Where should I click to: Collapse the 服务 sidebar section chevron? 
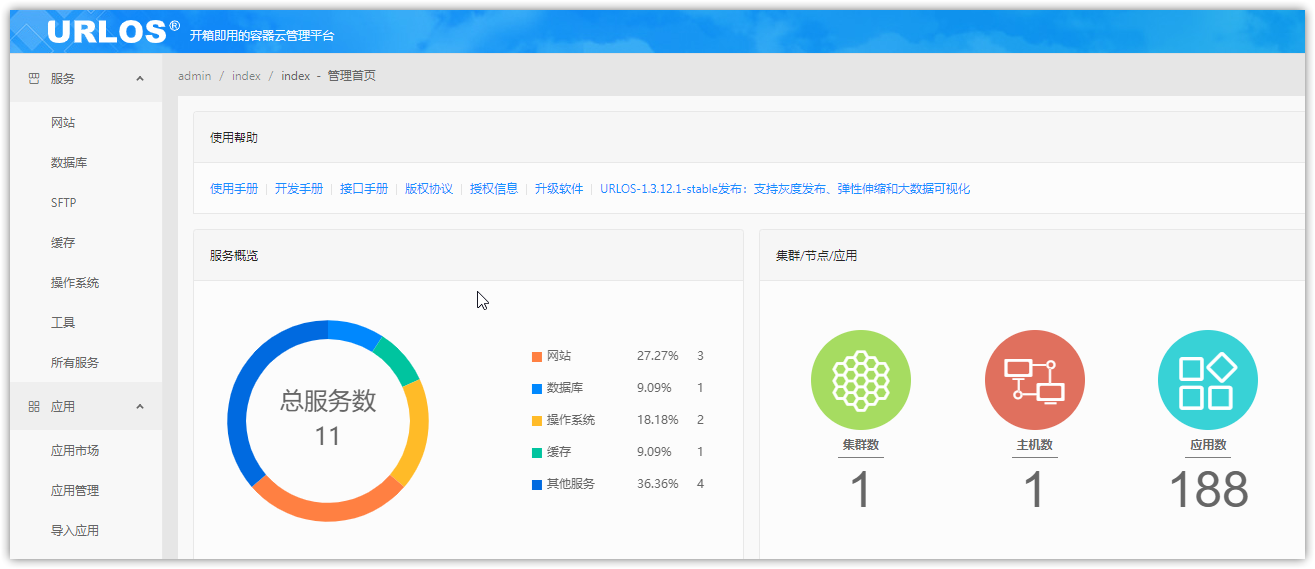(x=140, y=78)
